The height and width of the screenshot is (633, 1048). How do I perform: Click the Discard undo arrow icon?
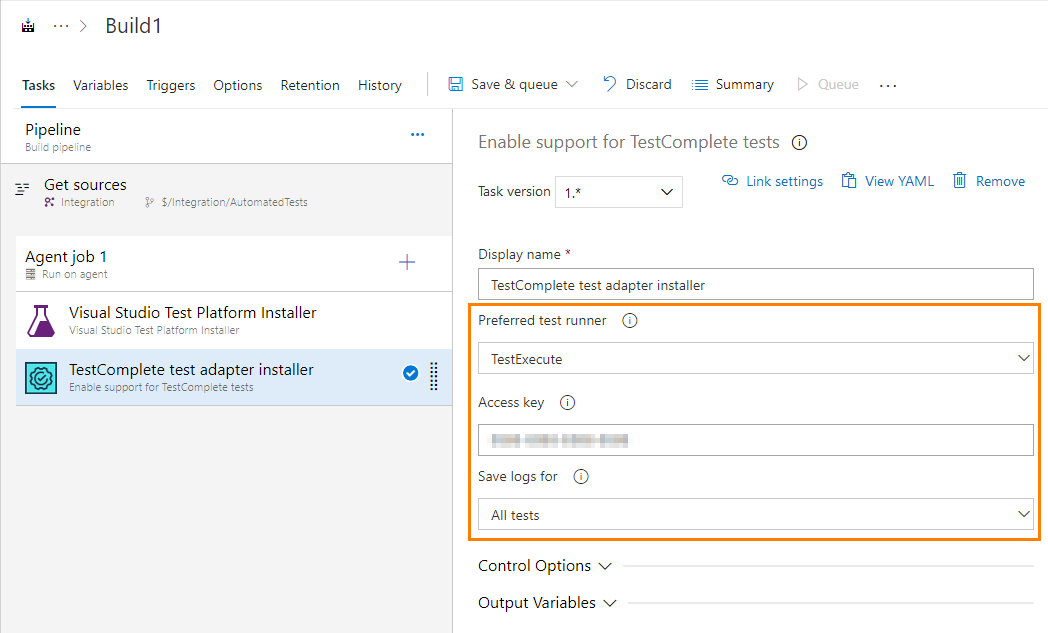[x=610, y=84]
